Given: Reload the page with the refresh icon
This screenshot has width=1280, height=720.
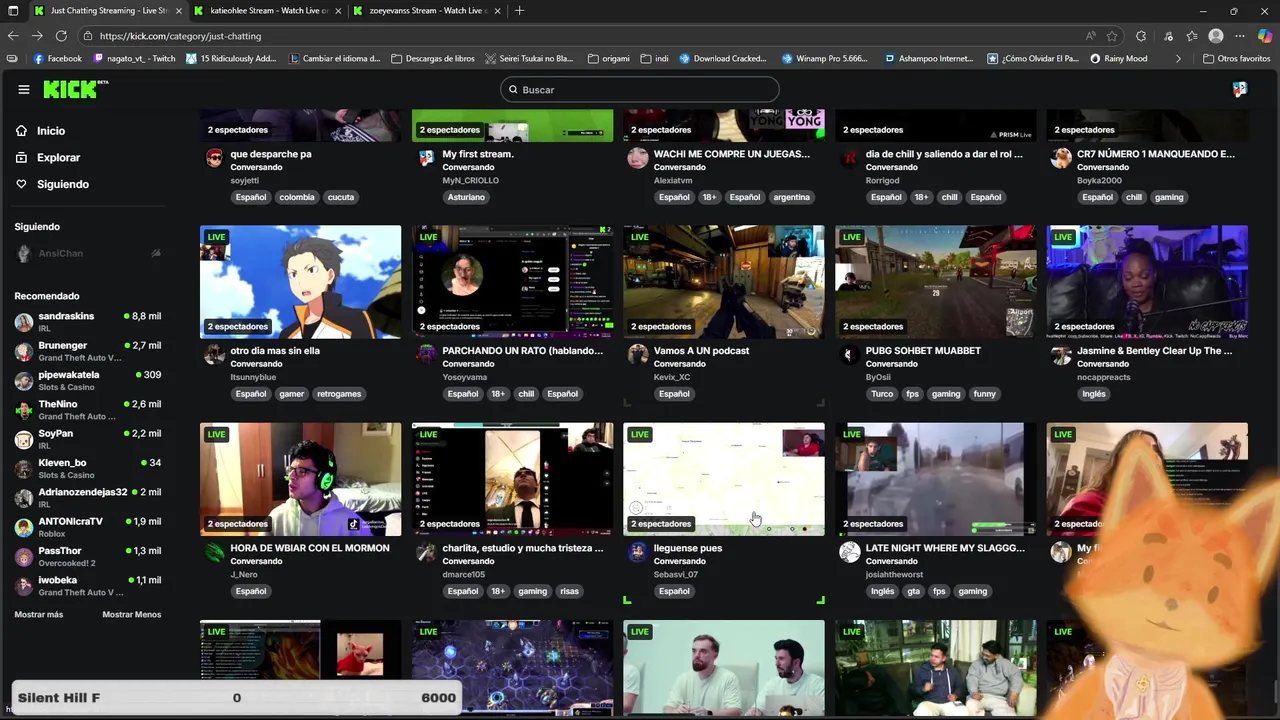Looking at the screenshot, I should (x=61, y=36).
